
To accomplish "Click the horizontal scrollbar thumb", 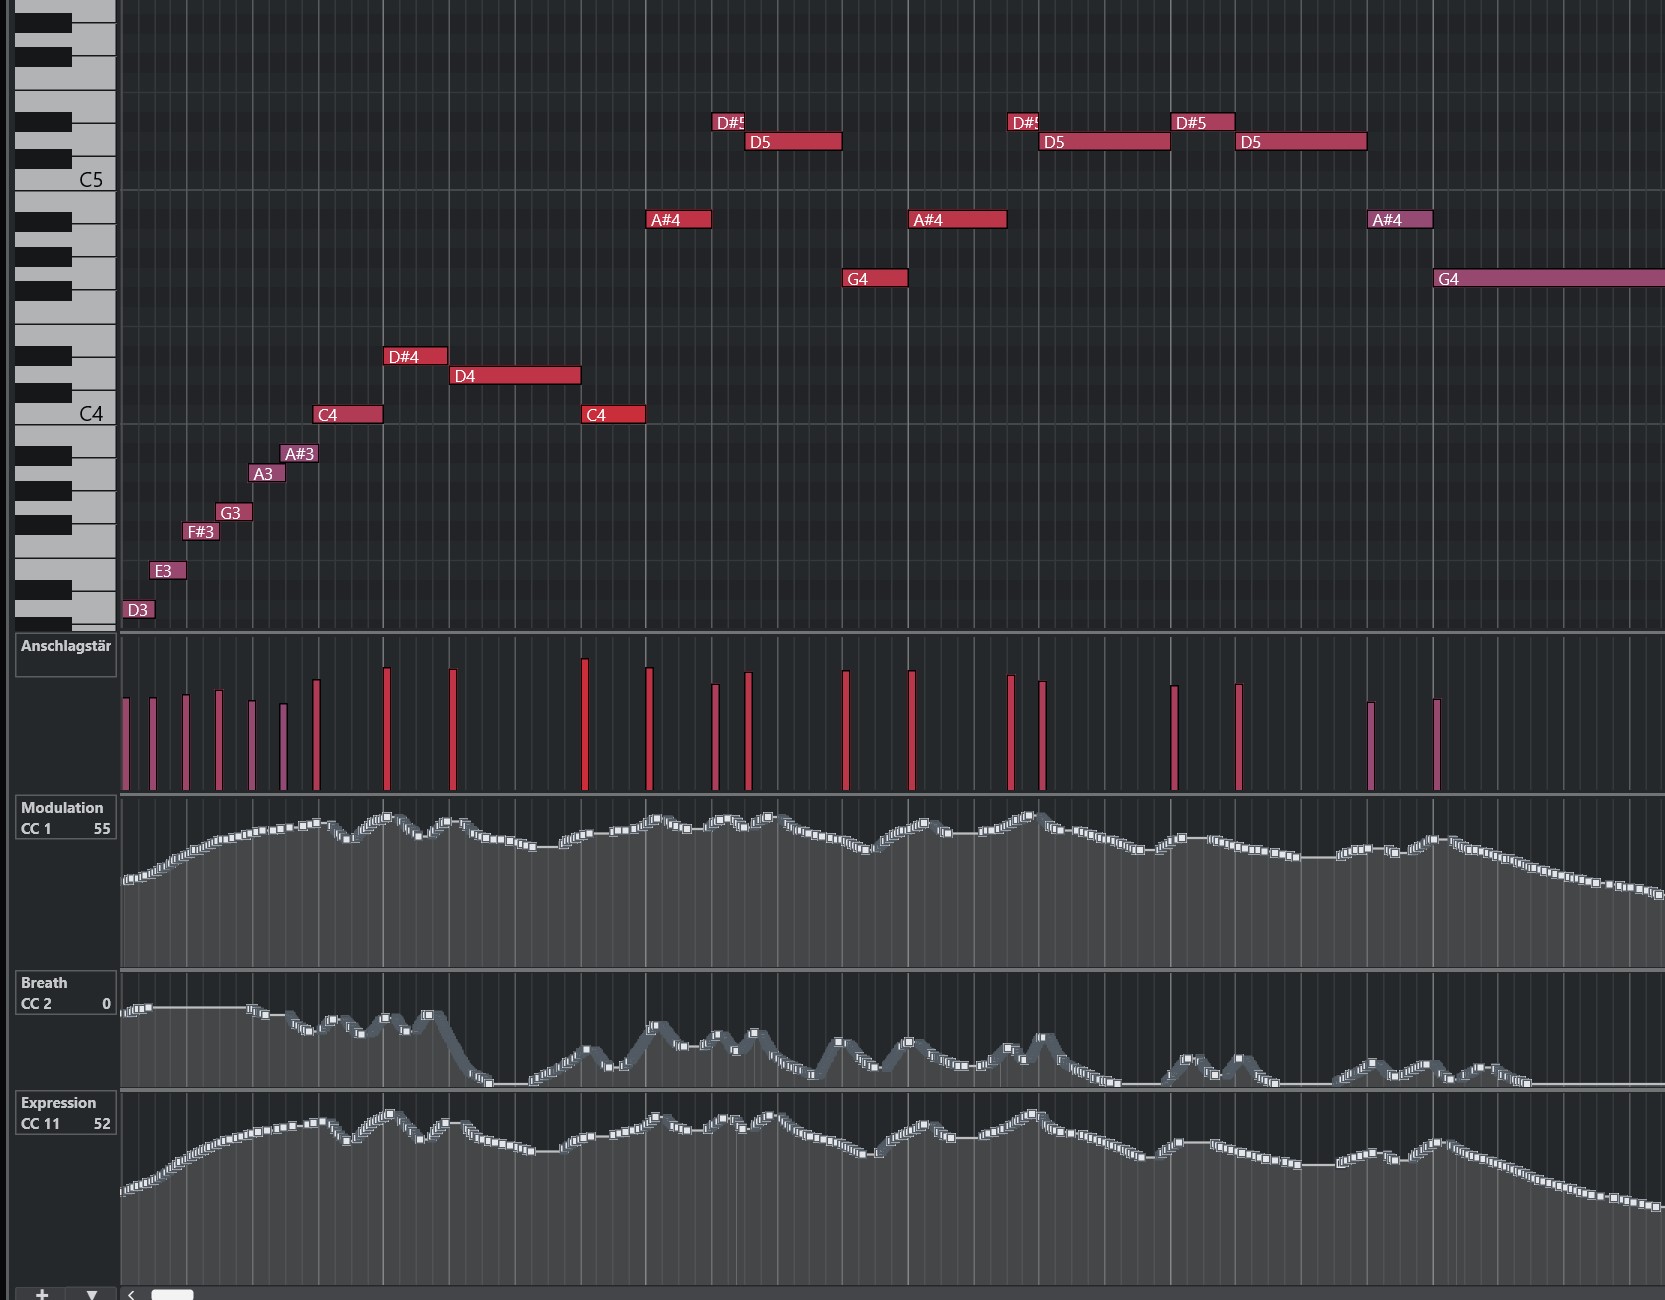I will (x=172, y=1294).
